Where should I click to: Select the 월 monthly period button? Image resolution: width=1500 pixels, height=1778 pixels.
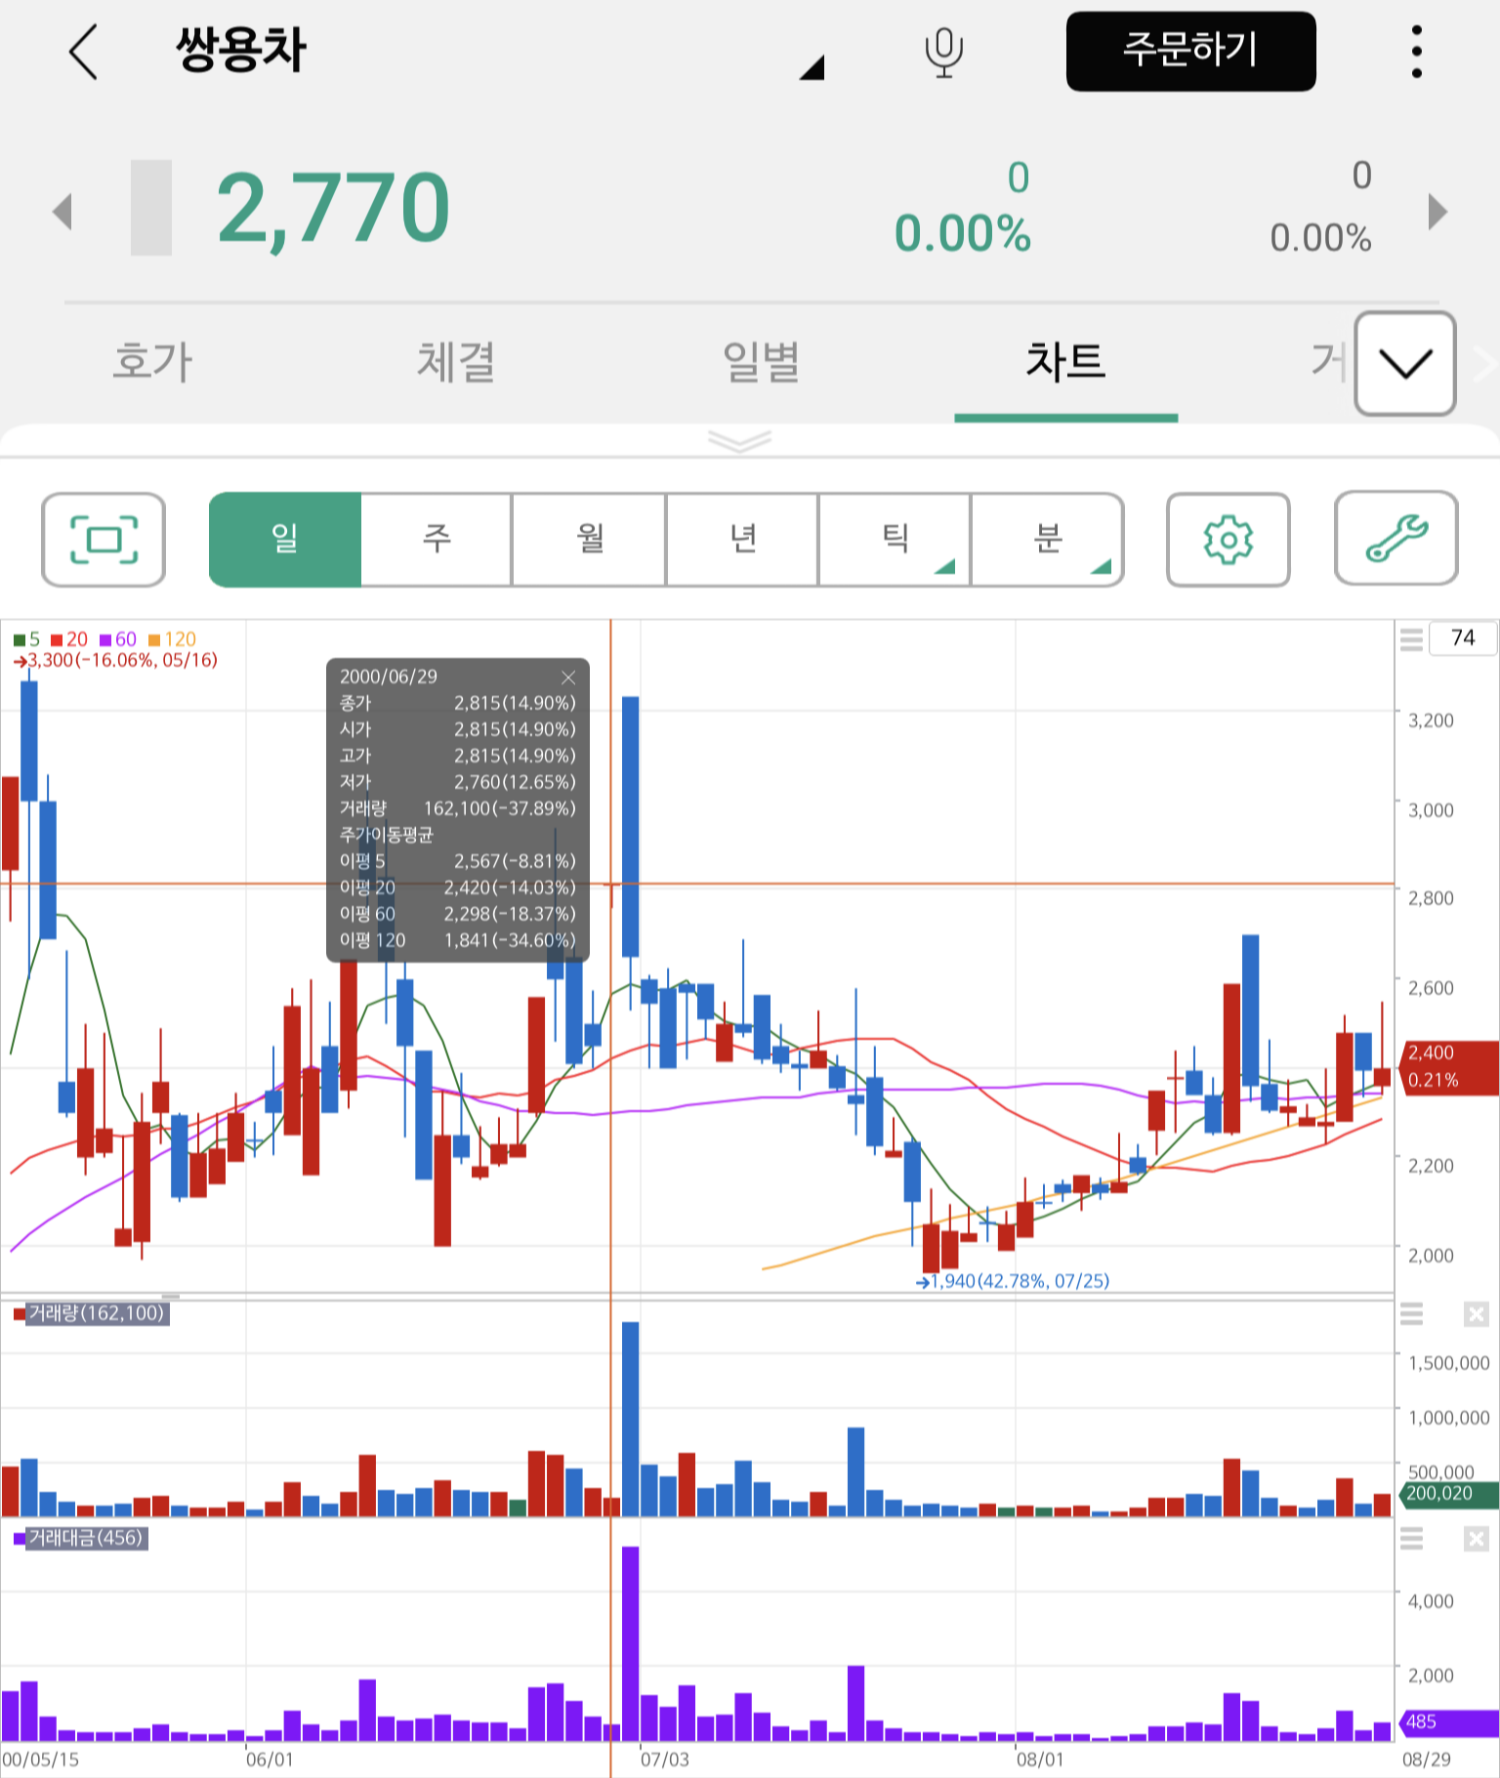point(590,540)
